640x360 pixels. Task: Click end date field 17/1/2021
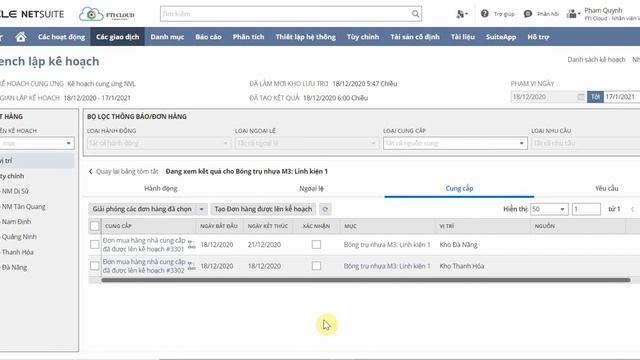point(622,97)
